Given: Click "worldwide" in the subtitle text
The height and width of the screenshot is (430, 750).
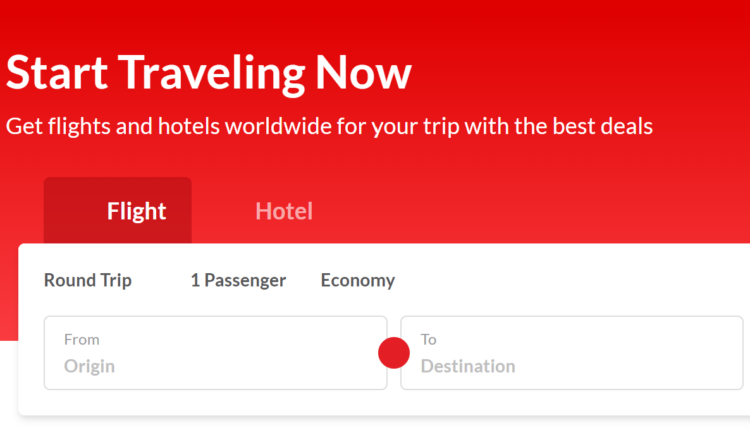Looking at the screenshot, I should click(x=276, y=127).
